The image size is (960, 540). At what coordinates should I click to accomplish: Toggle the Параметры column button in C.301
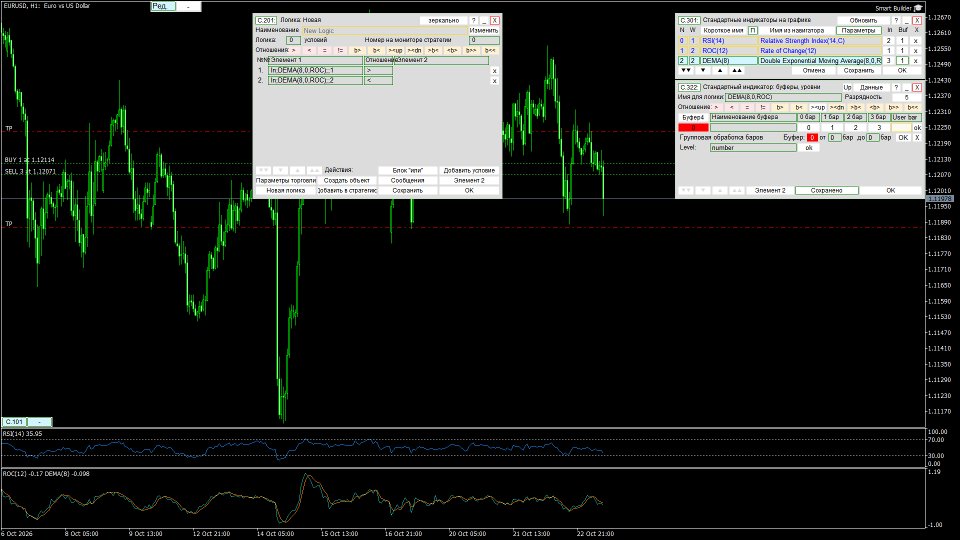(858, 30)
